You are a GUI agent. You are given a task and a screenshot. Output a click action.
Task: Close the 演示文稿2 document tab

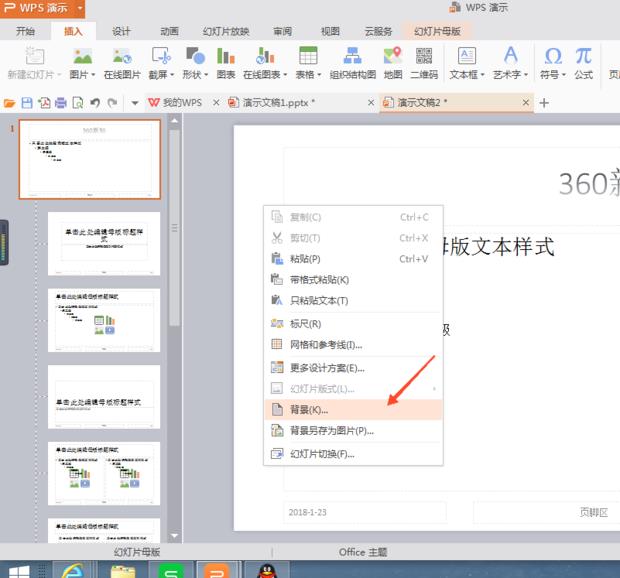point(525,103)
